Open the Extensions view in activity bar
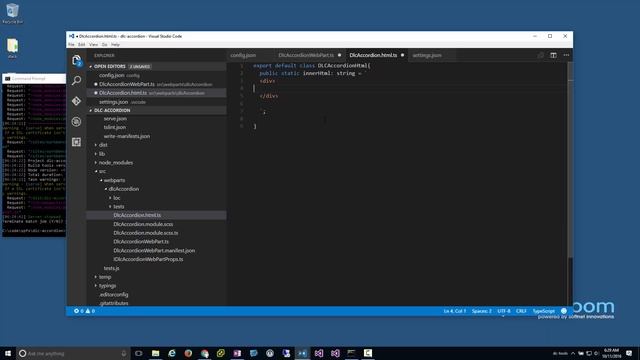Viewport: 640px width, 360px height. click(x=76, y=142)
